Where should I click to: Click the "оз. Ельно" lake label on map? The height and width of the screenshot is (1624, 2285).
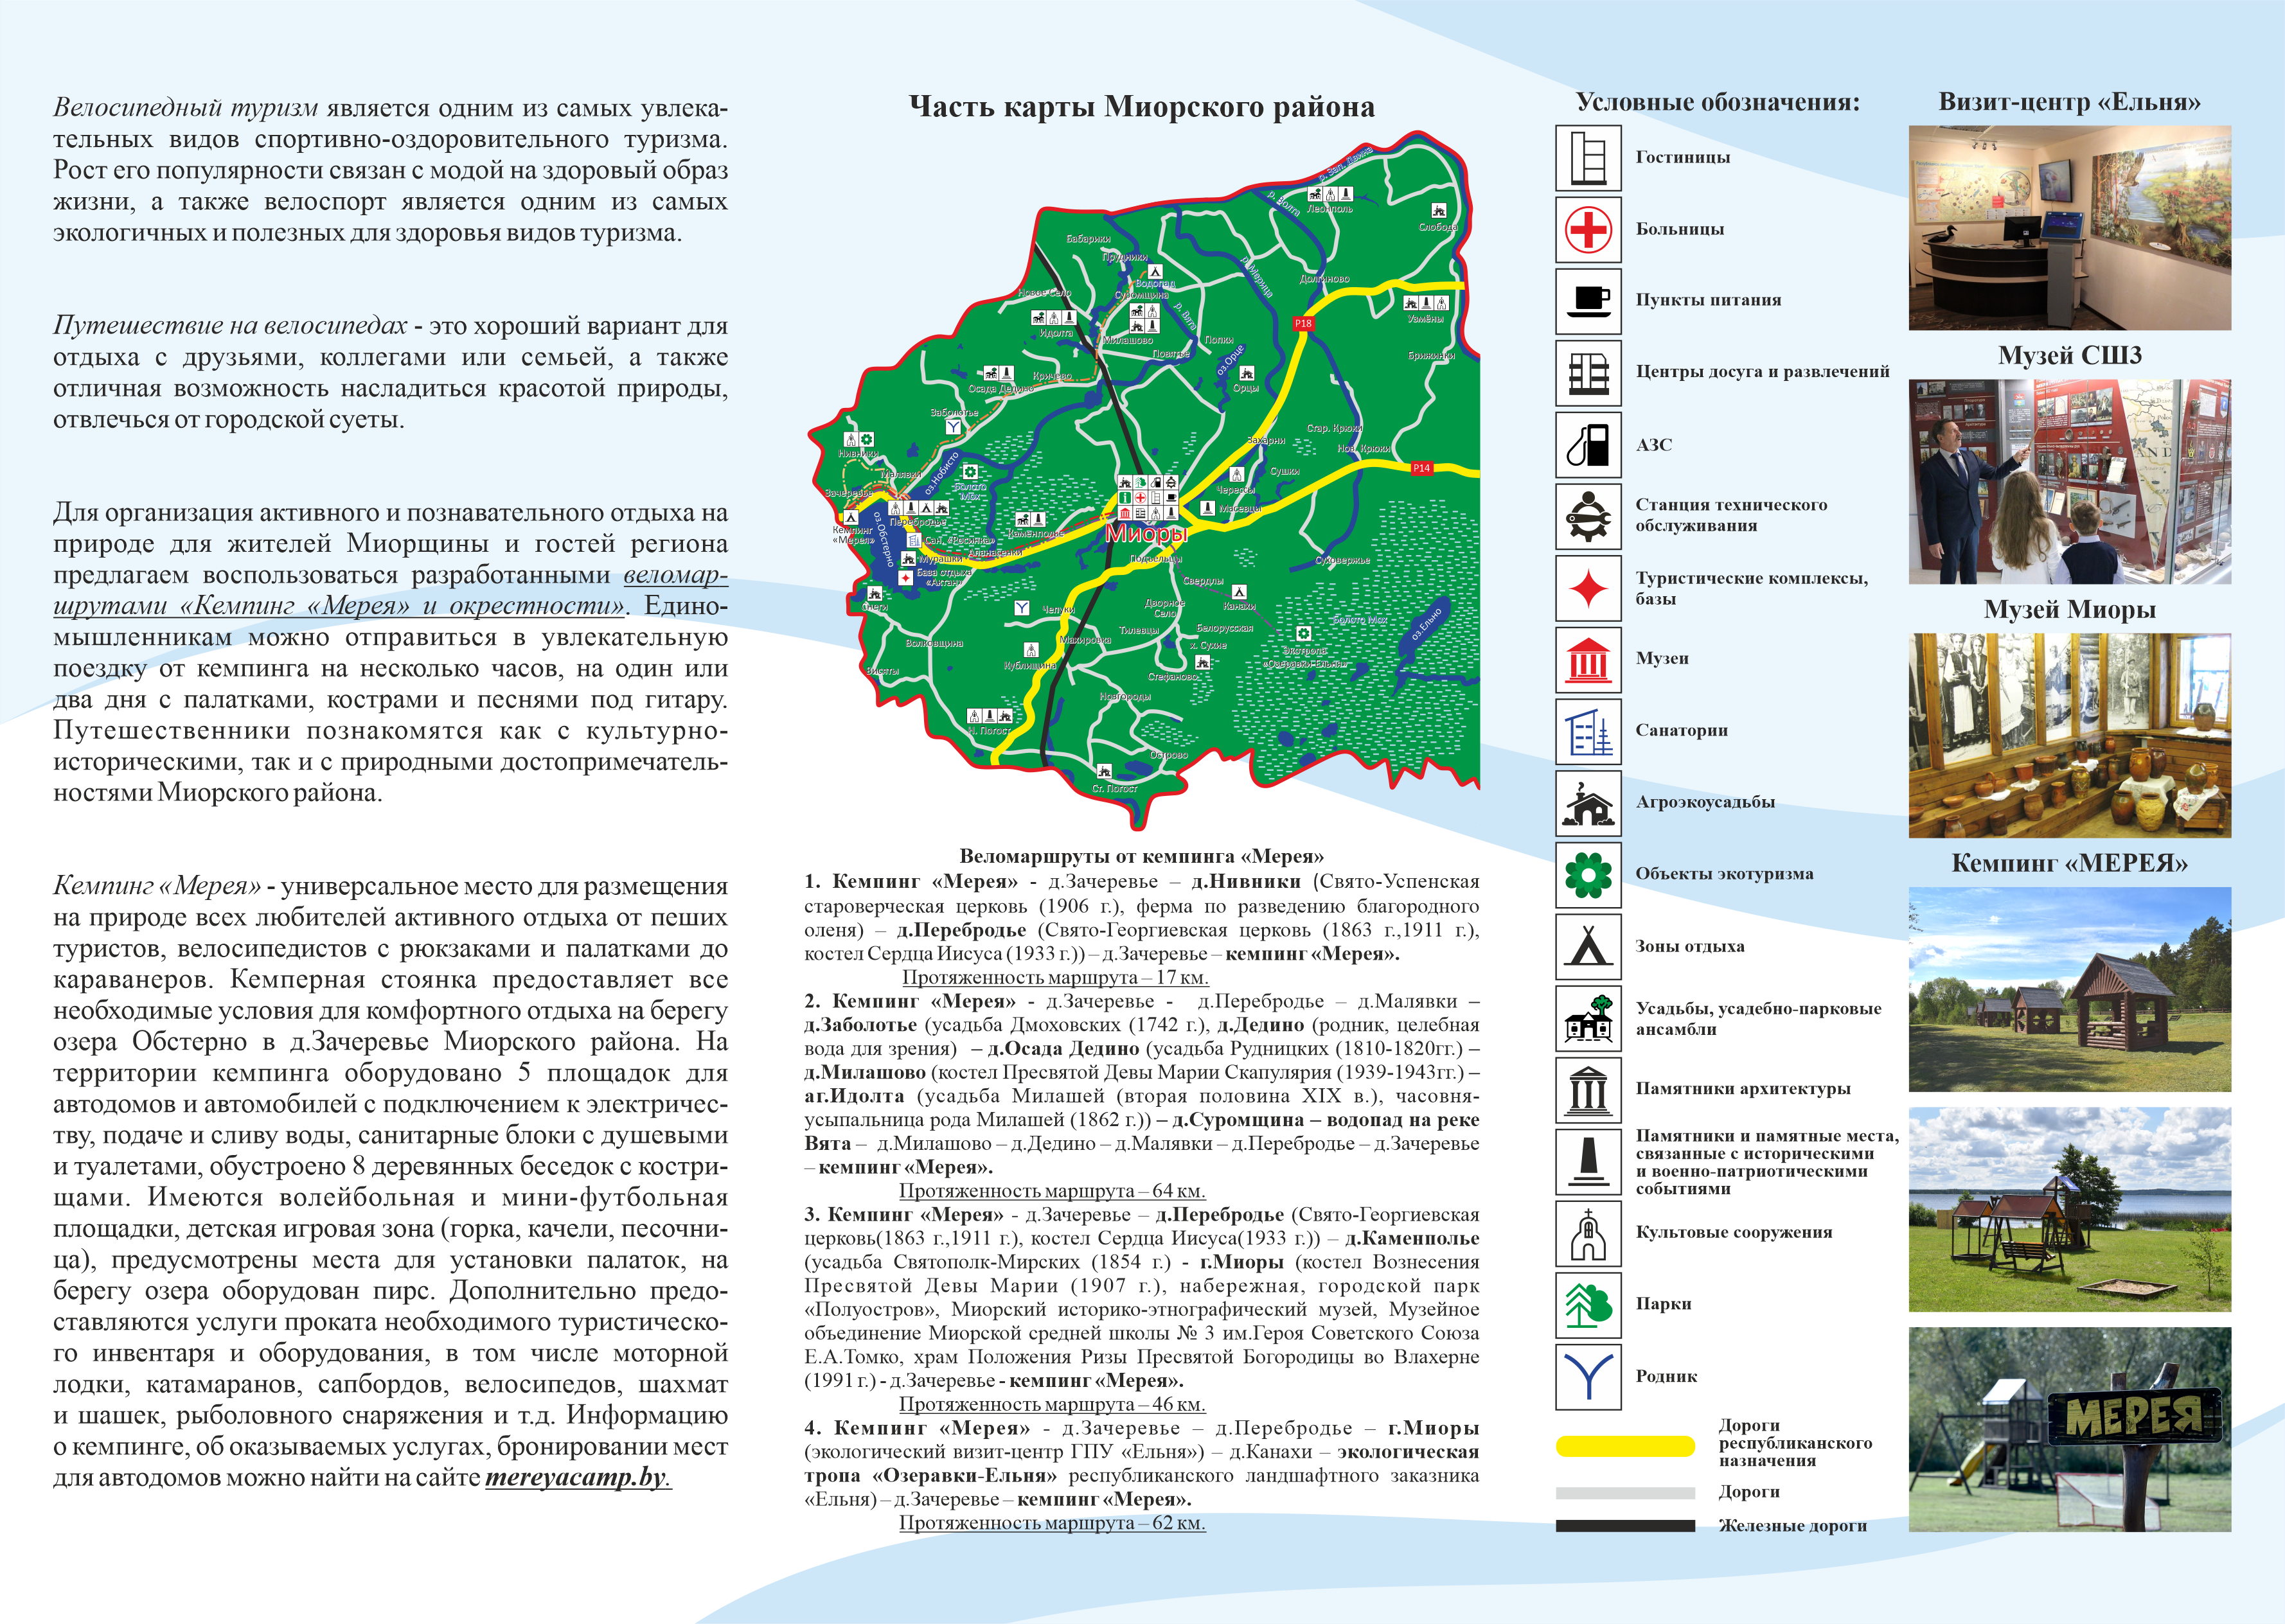[x=1428, y=624]
